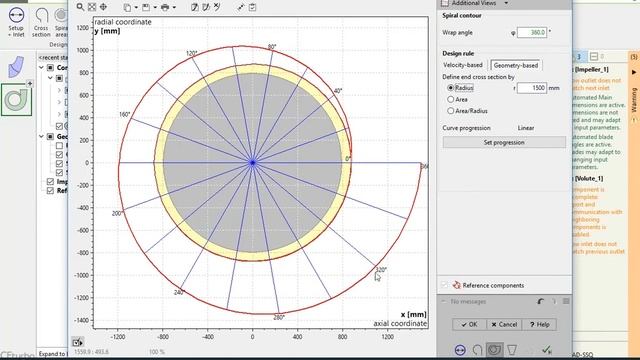This screenshot has width=640, height=360.
Task: Click the Setup + Inlet ribbon icon
Action: coord(16,22)
